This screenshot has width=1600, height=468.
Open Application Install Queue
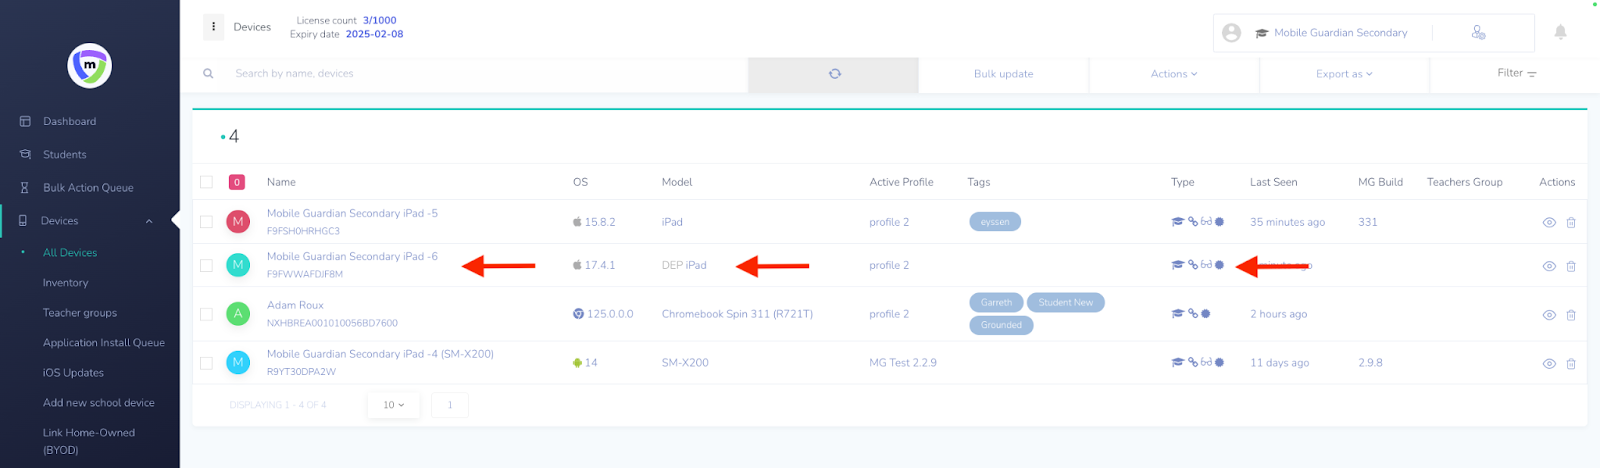point(104,343)
